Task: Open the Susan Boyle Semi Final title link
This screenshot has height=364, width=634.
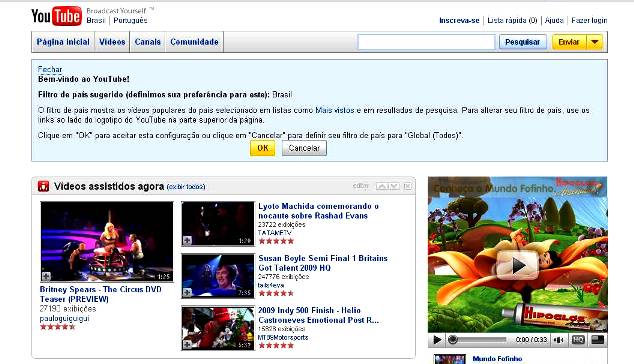Action: (323, 263)
